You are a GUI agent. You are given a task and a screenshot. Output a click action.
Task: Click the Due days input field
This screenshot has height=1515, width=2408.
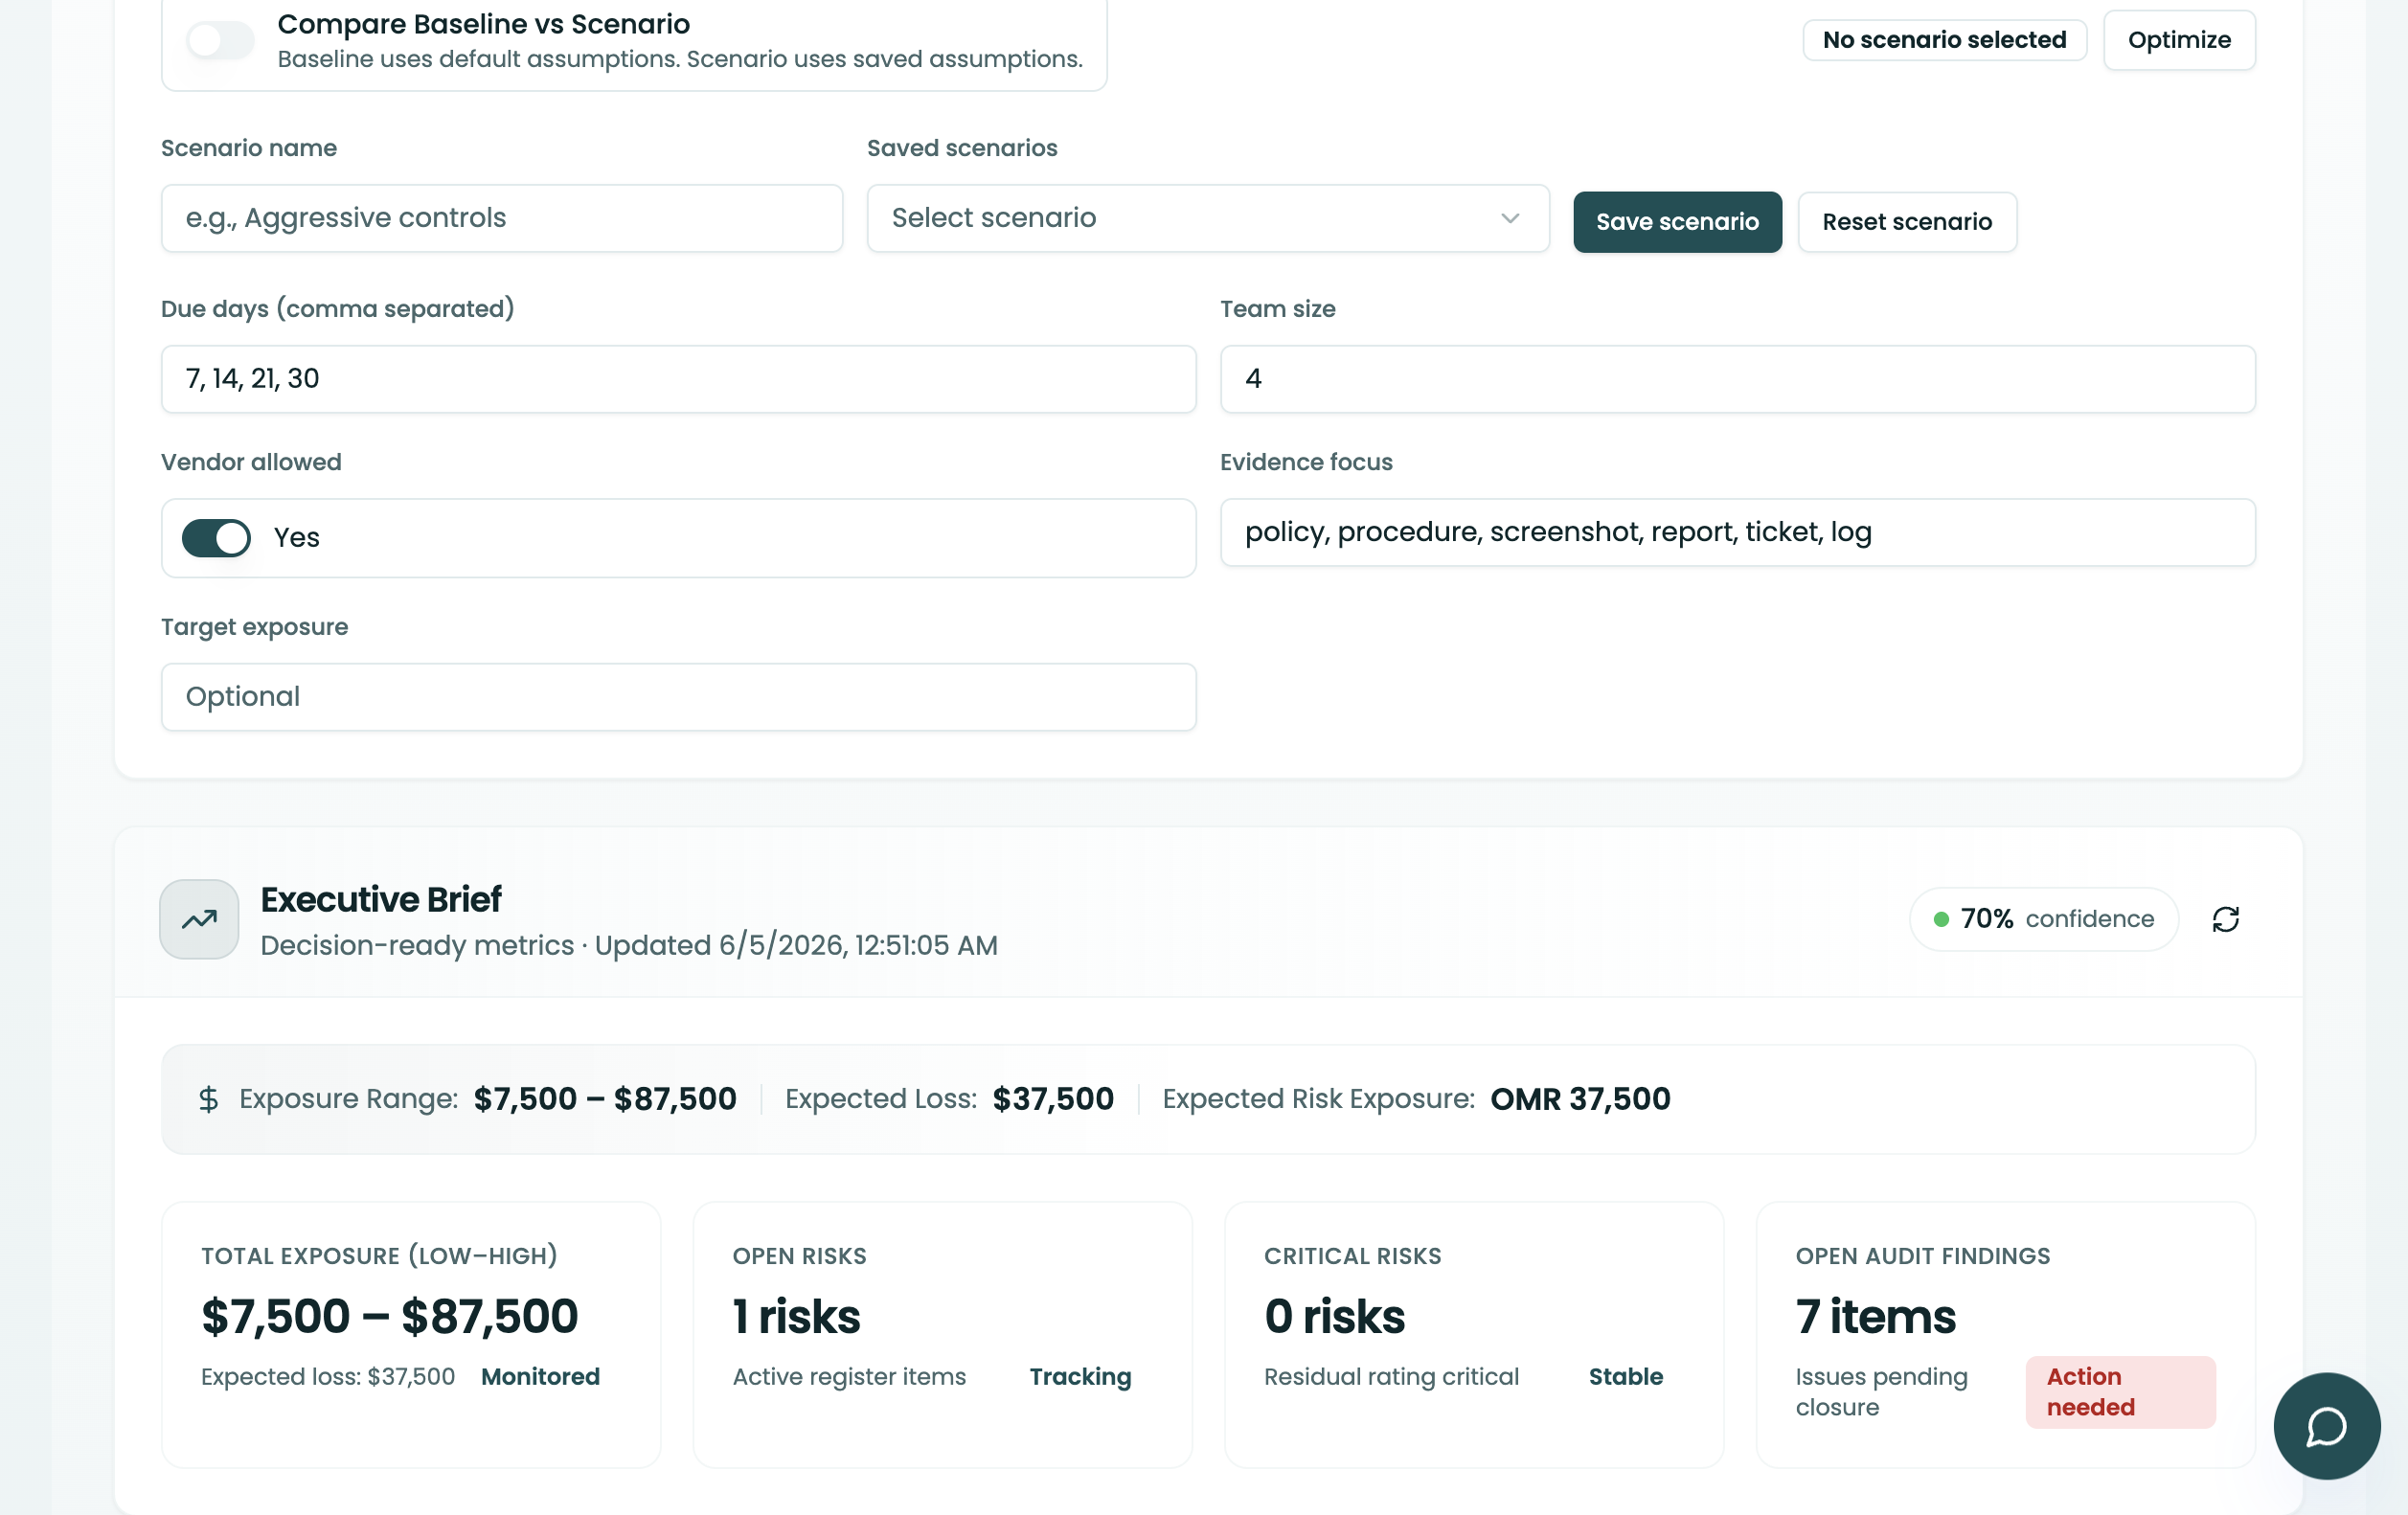coord(678,379)
